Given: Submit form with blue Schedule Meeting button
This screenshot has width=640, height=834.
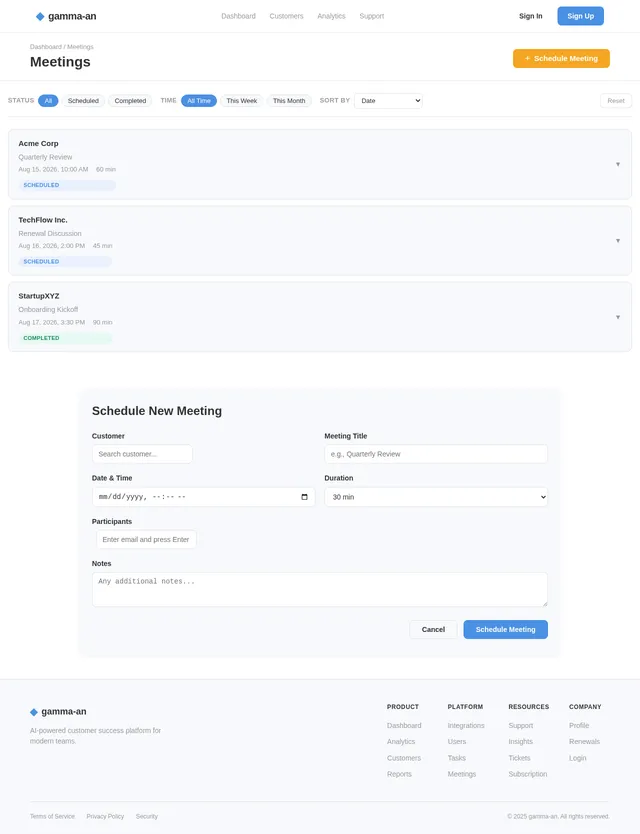Looking at the screenshot, I should click(505, 629).
